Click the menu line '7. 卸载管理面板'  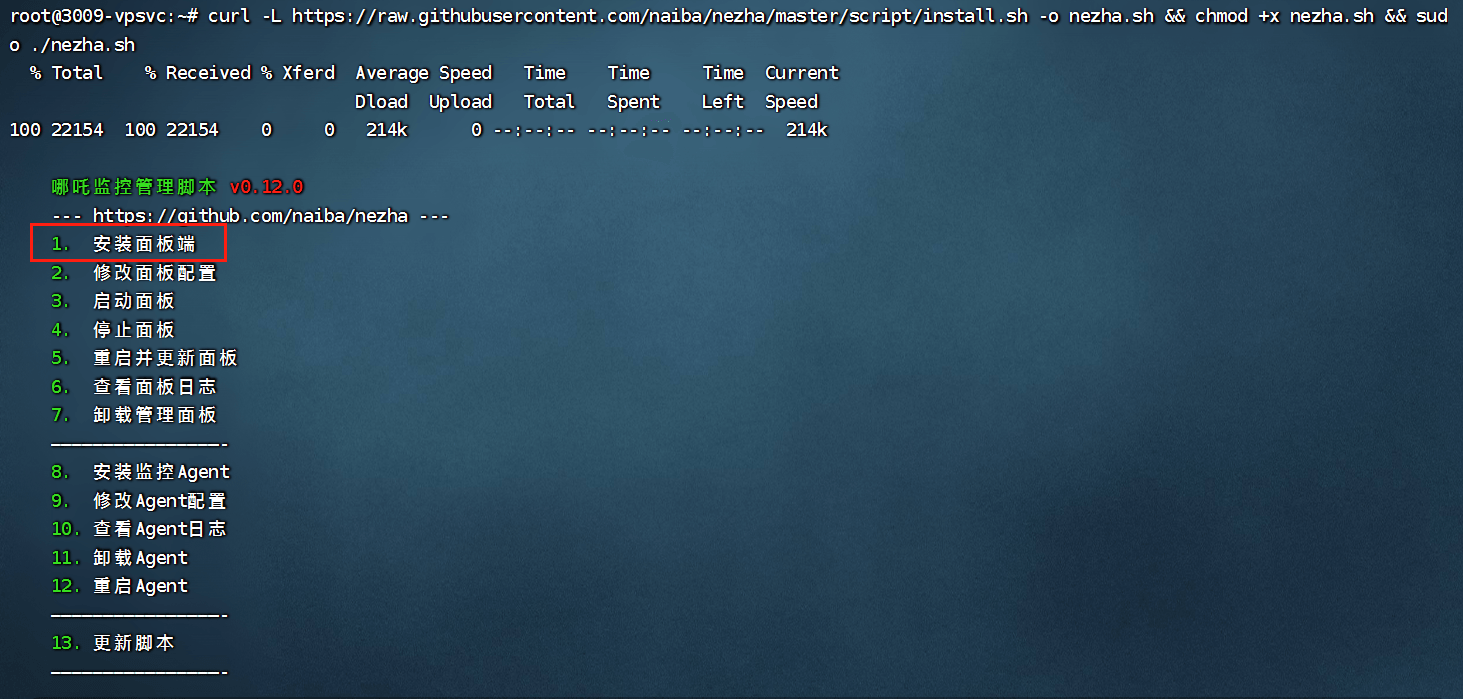pyautogui.click(x=134, y=415)
